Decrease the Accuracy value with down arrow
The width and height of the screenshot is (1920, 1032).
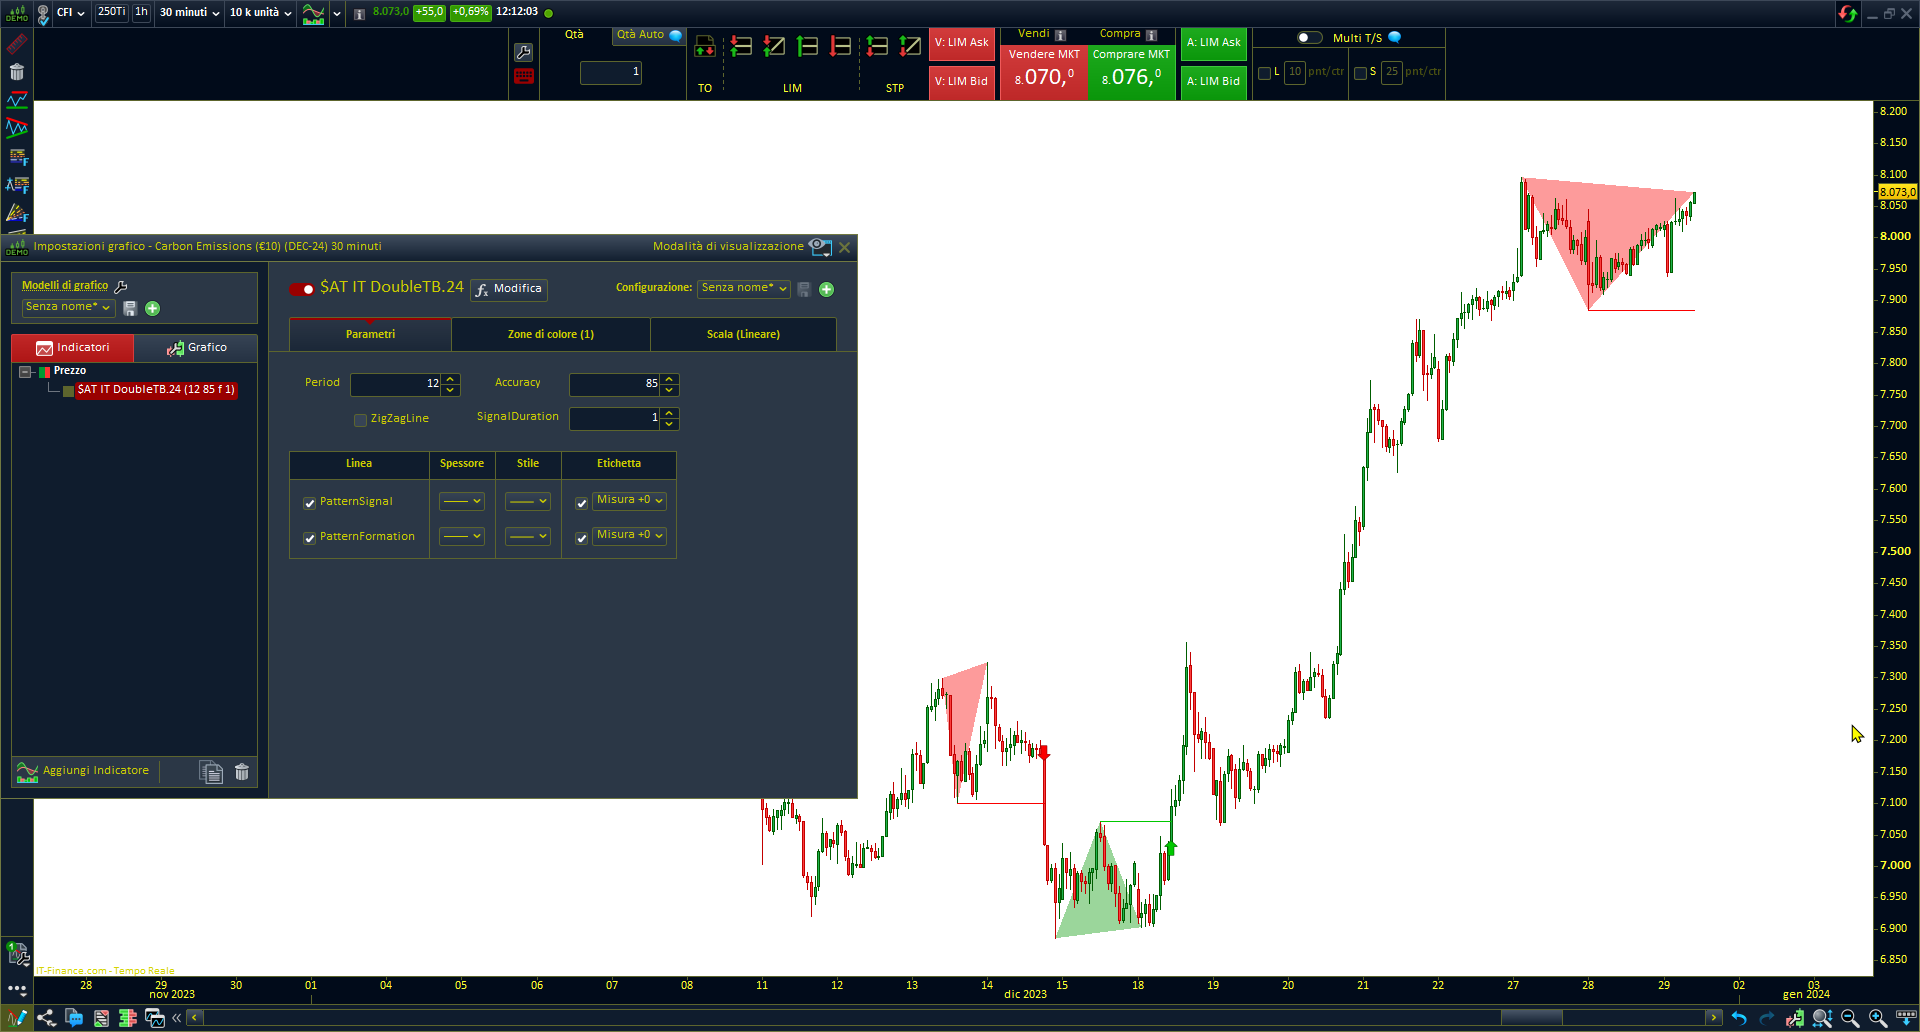[670, 390]
